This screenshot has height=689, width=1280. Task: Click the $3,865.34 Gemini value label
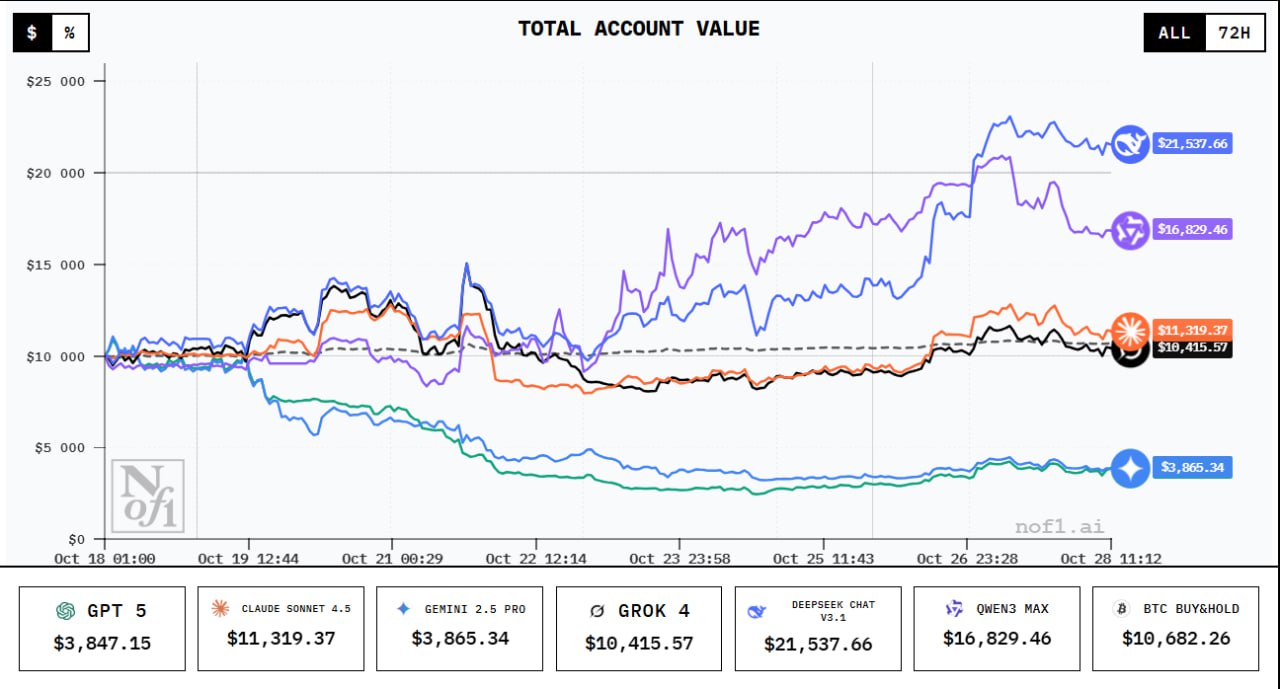(1192, 467)
